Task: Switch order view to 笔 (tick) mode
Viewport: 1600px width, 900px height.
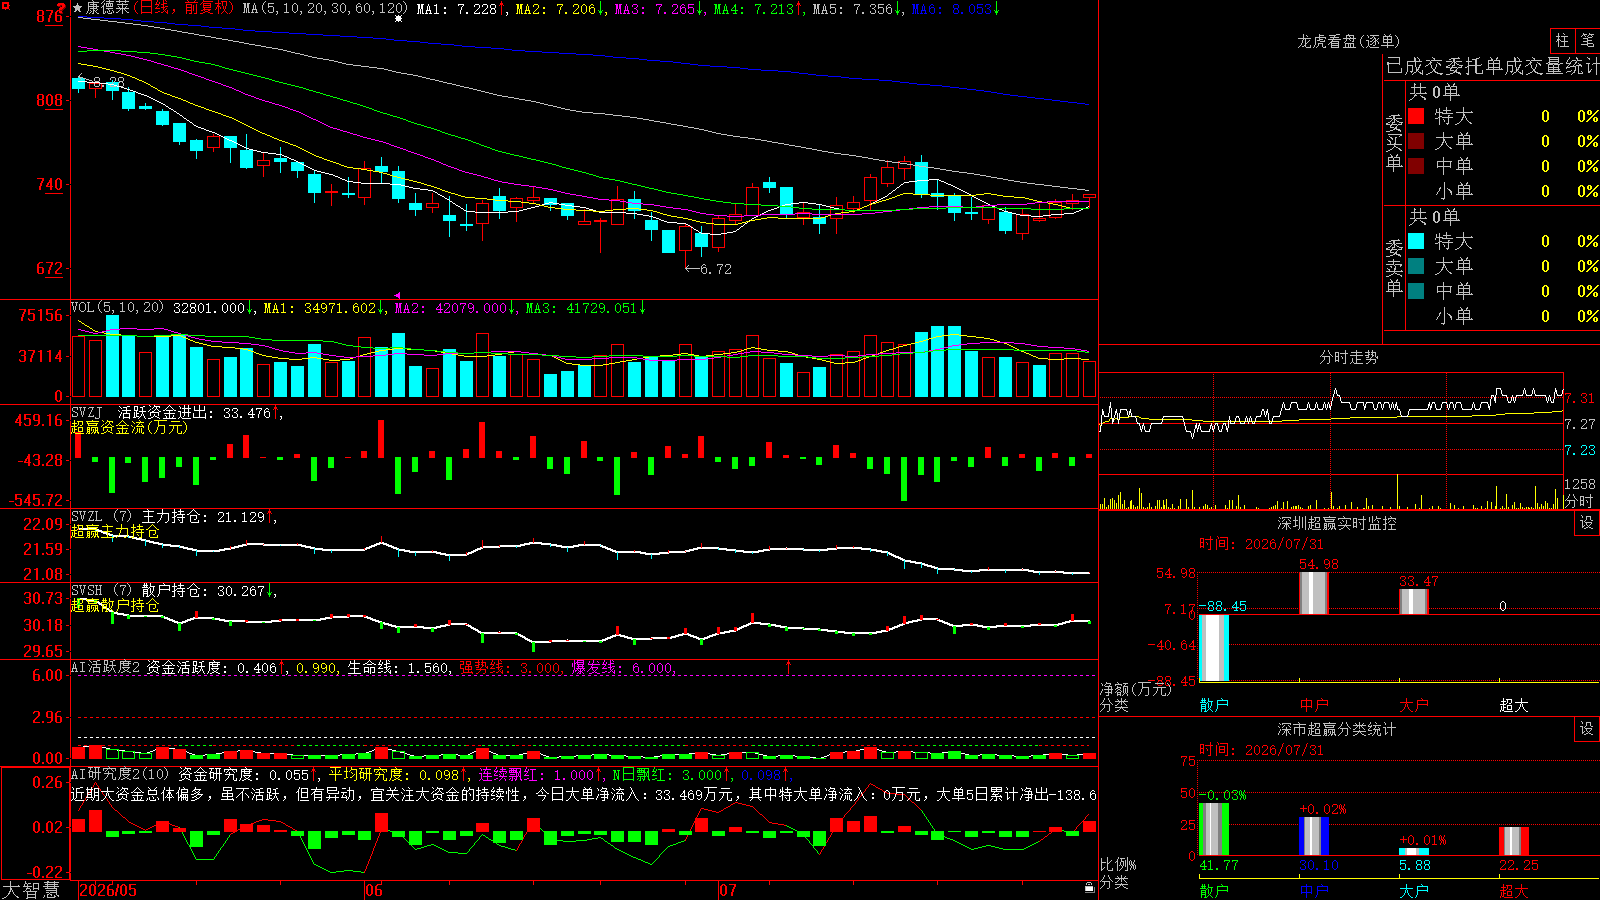Action: tap(1587, 40)
